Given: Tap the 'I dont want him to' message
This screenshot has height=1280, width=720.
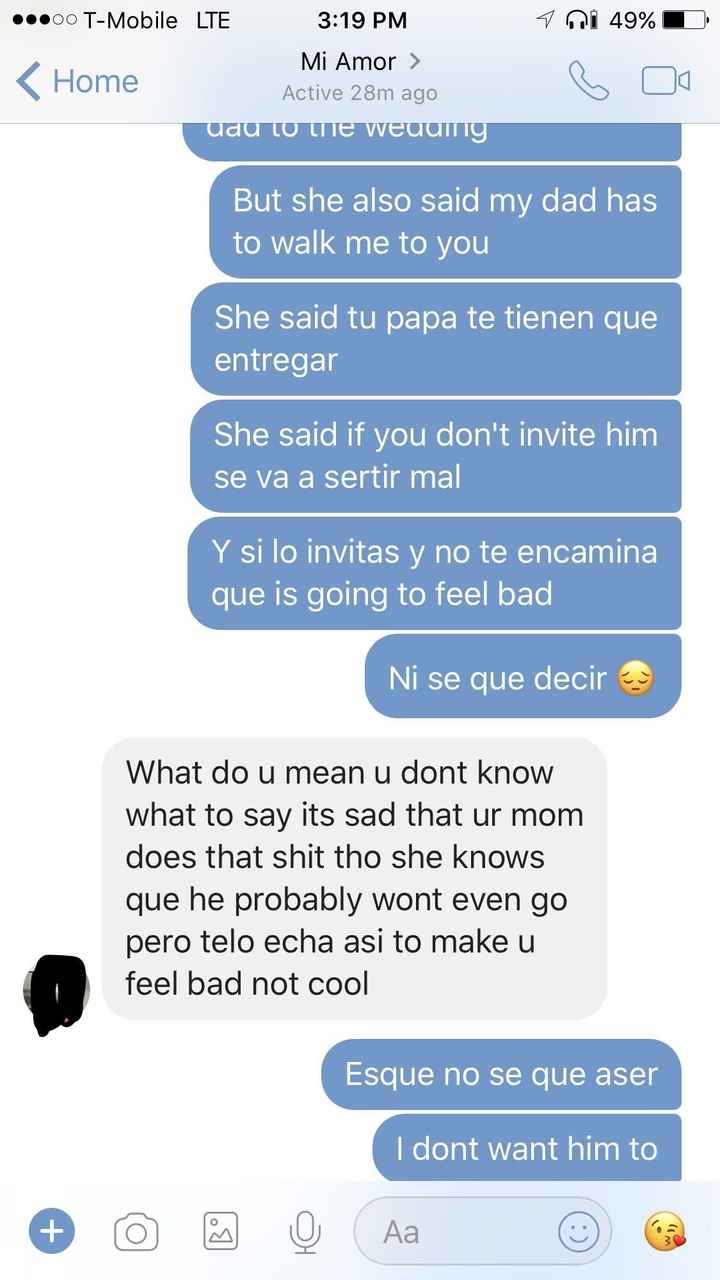Looking at the screenshot, I should [x=527, y=1148].
